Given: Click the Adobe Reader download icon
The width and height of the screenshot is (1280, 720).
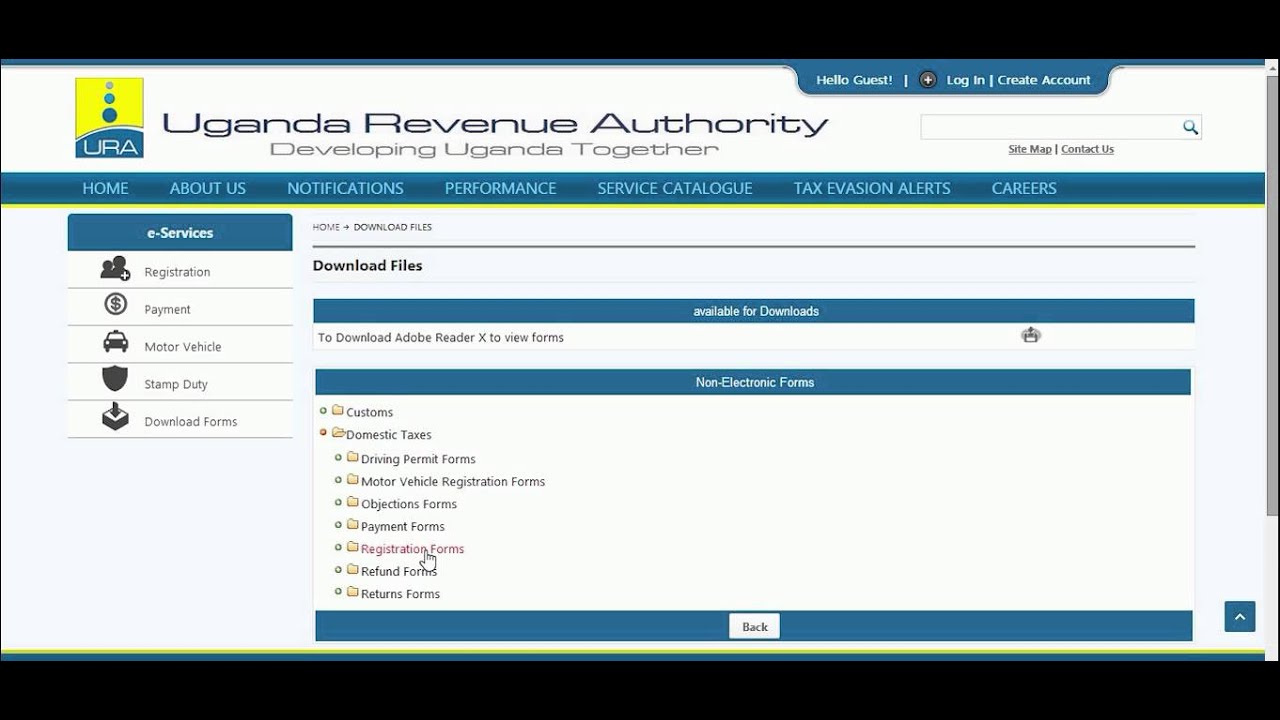Looking at the screenshot, I should click(1031, 335).
